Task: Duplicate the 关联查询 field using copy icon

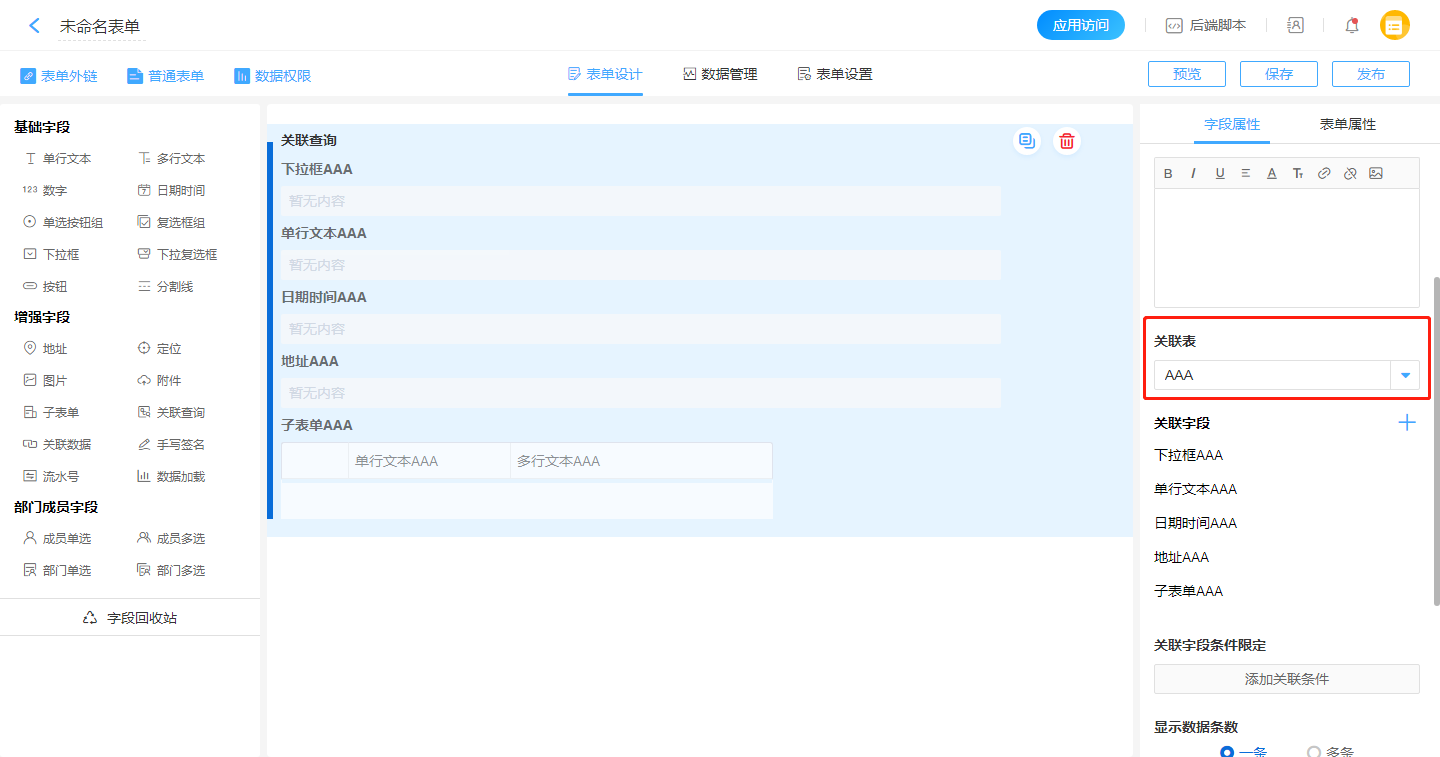Action: pos(1026,142)
